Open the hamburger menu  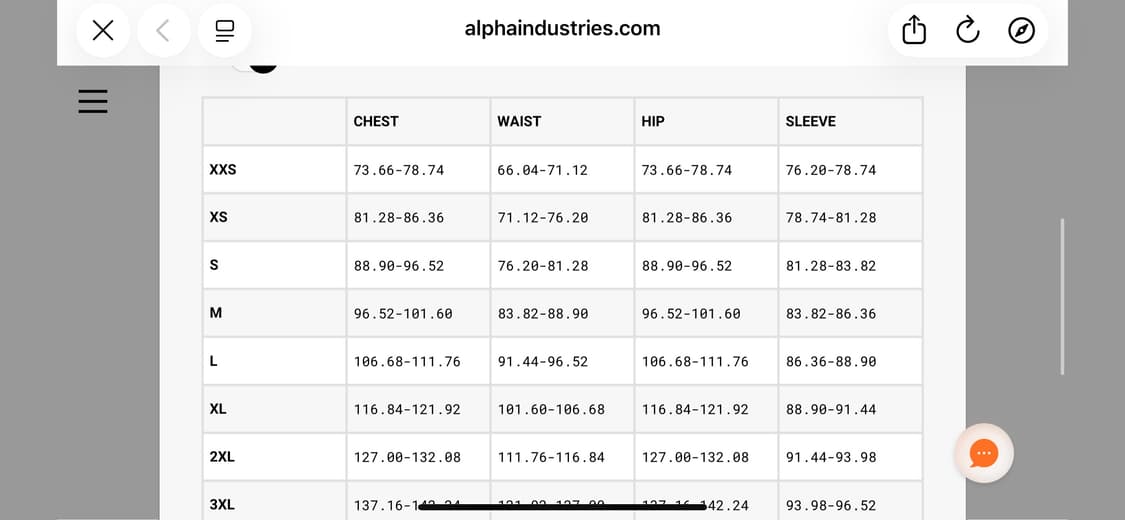(x=93, y=101)
